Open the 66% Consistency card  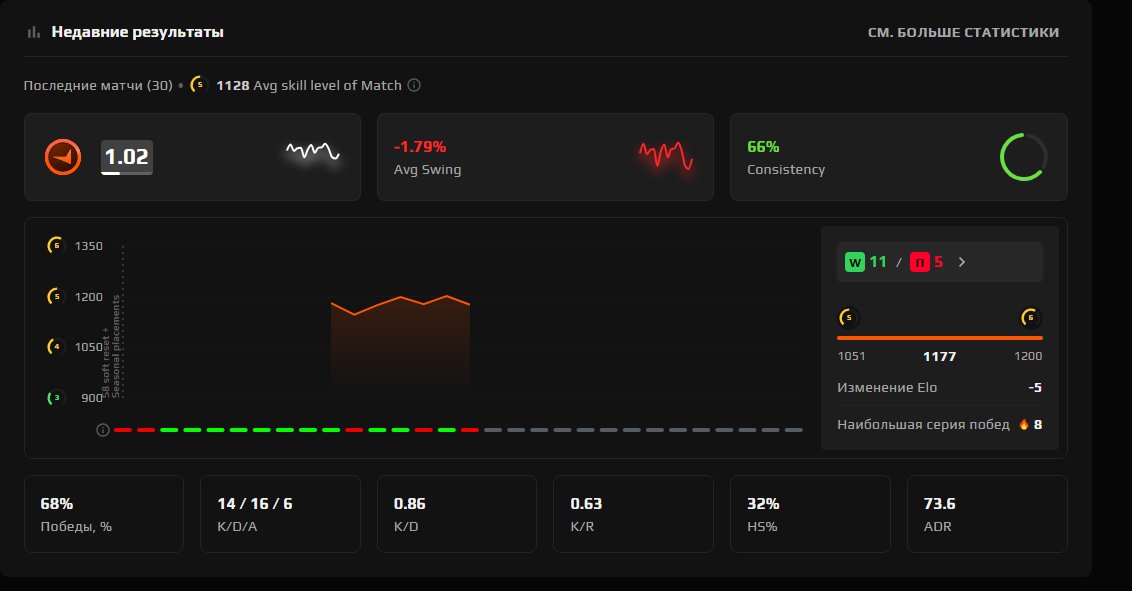tap(898, 157)
